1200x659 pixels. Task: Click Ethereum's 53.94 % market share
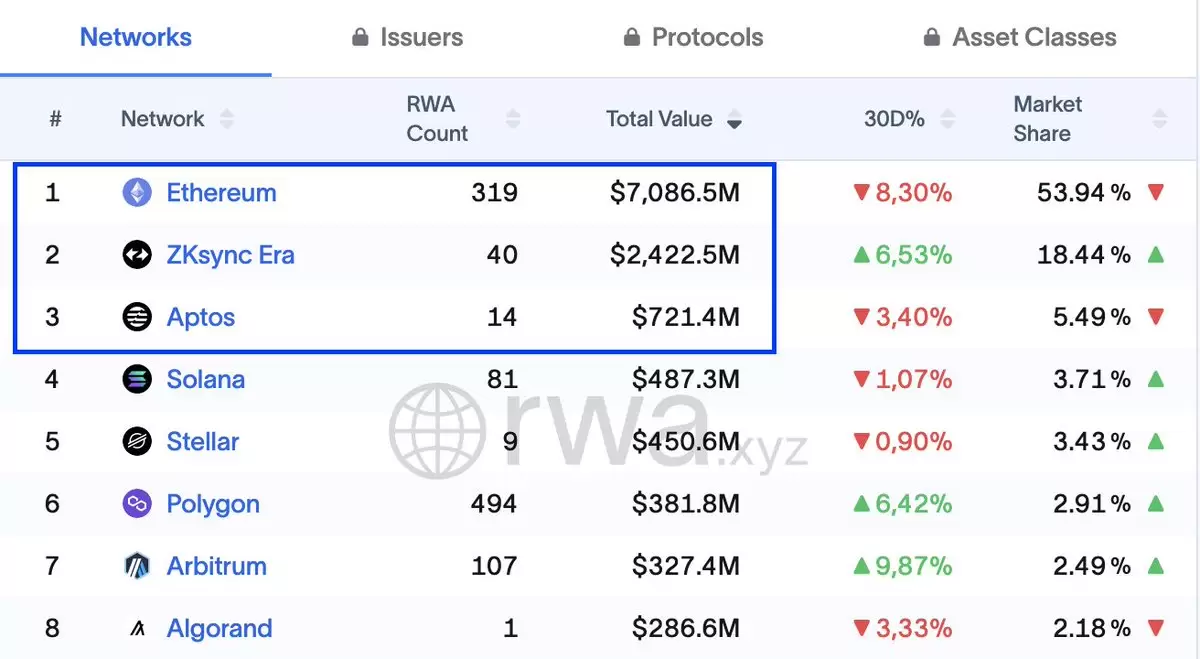pyautogui.click(x=1084, y=192)
